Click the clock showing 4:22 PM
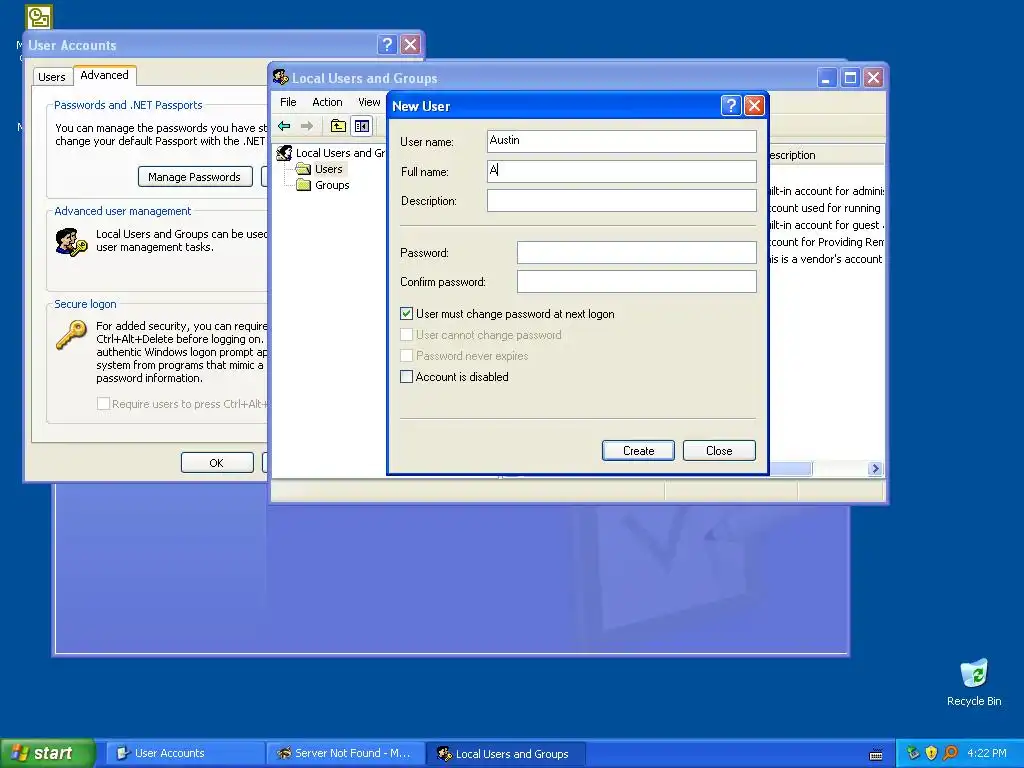Image resolution: width=1024 pixels, height=768 pixels. coord(987,753)
